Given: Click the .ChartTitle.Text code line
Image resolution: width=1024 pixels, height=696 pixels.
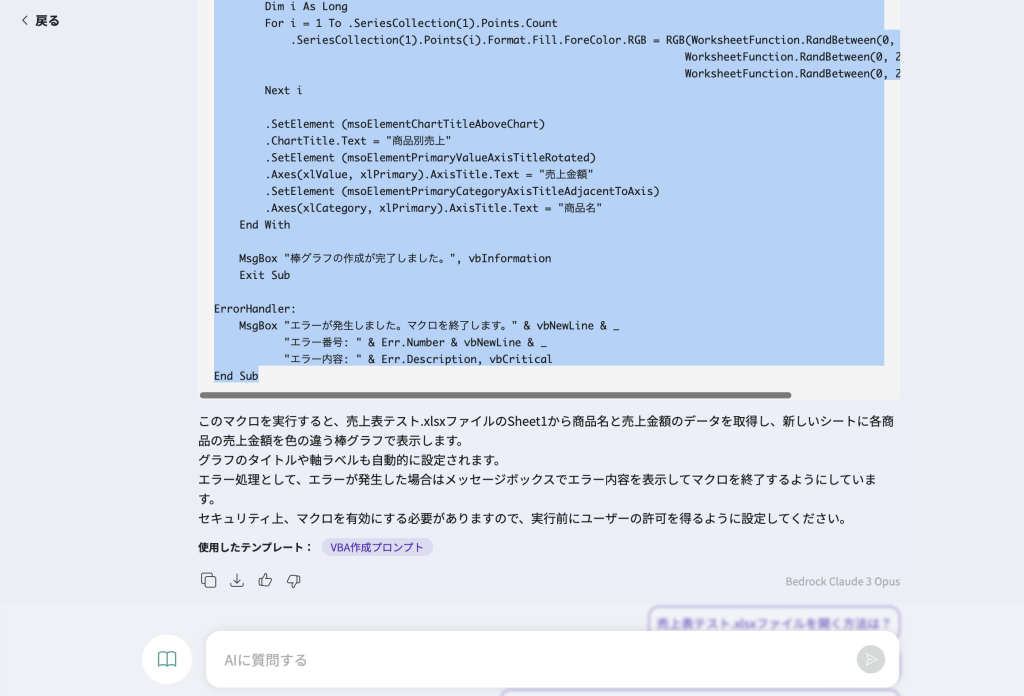Looking at the screenshot, I should click(358, 141).
